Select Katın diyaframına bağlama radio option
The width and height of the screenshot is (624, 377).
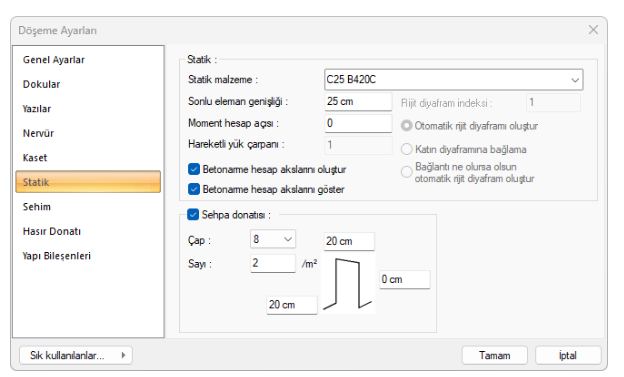pyautogui.click(x=406, y=149)
